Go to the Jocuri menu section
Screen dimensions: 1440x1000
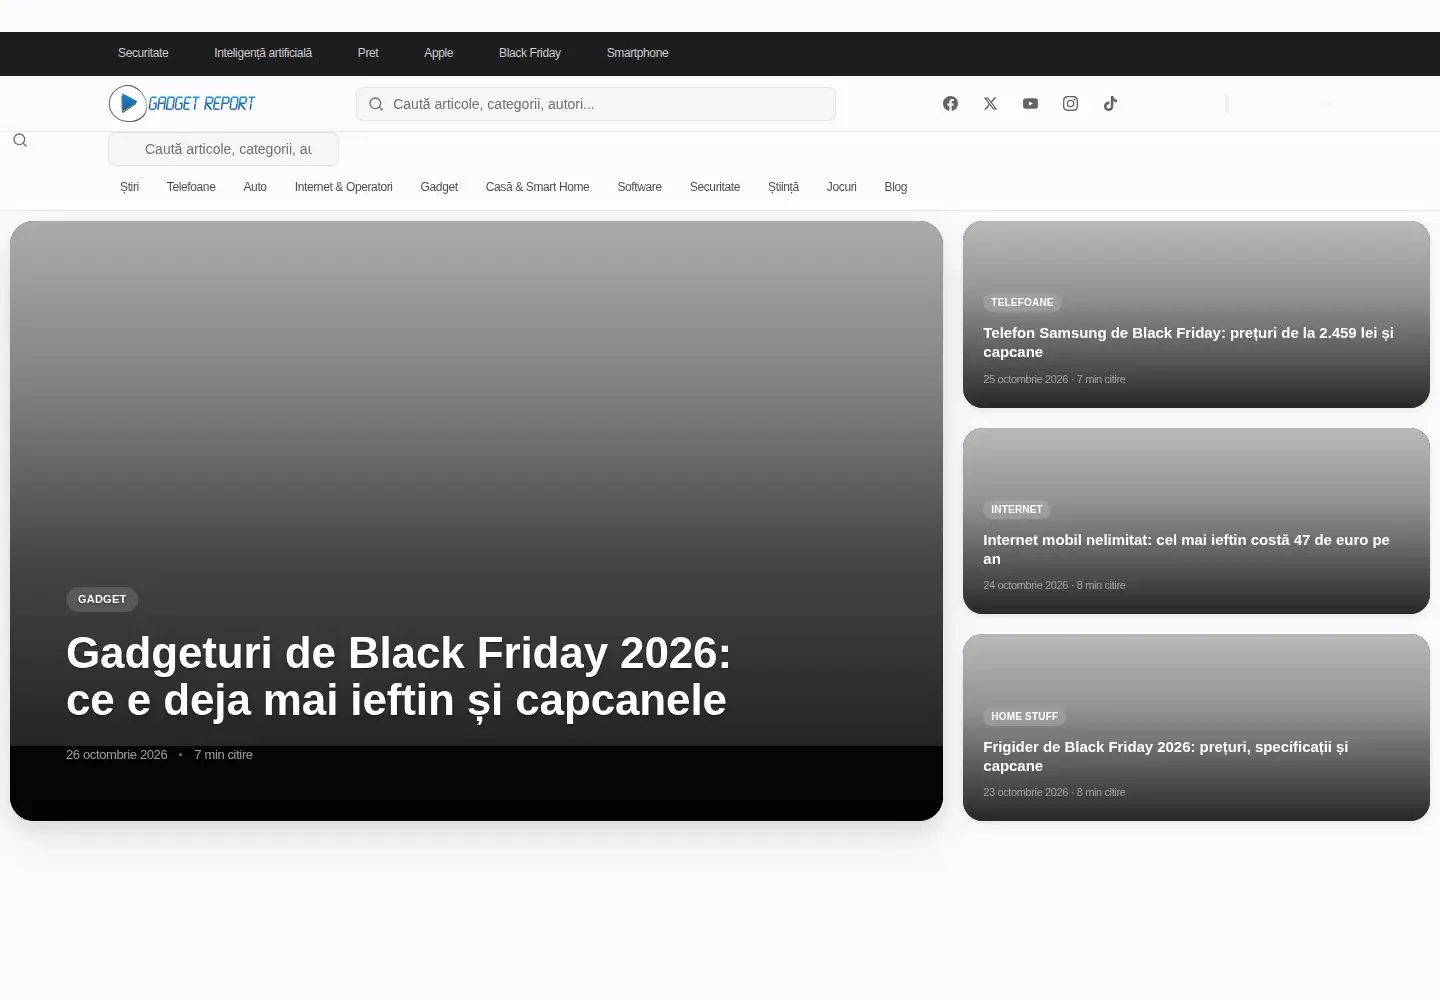tap(841, 187)
